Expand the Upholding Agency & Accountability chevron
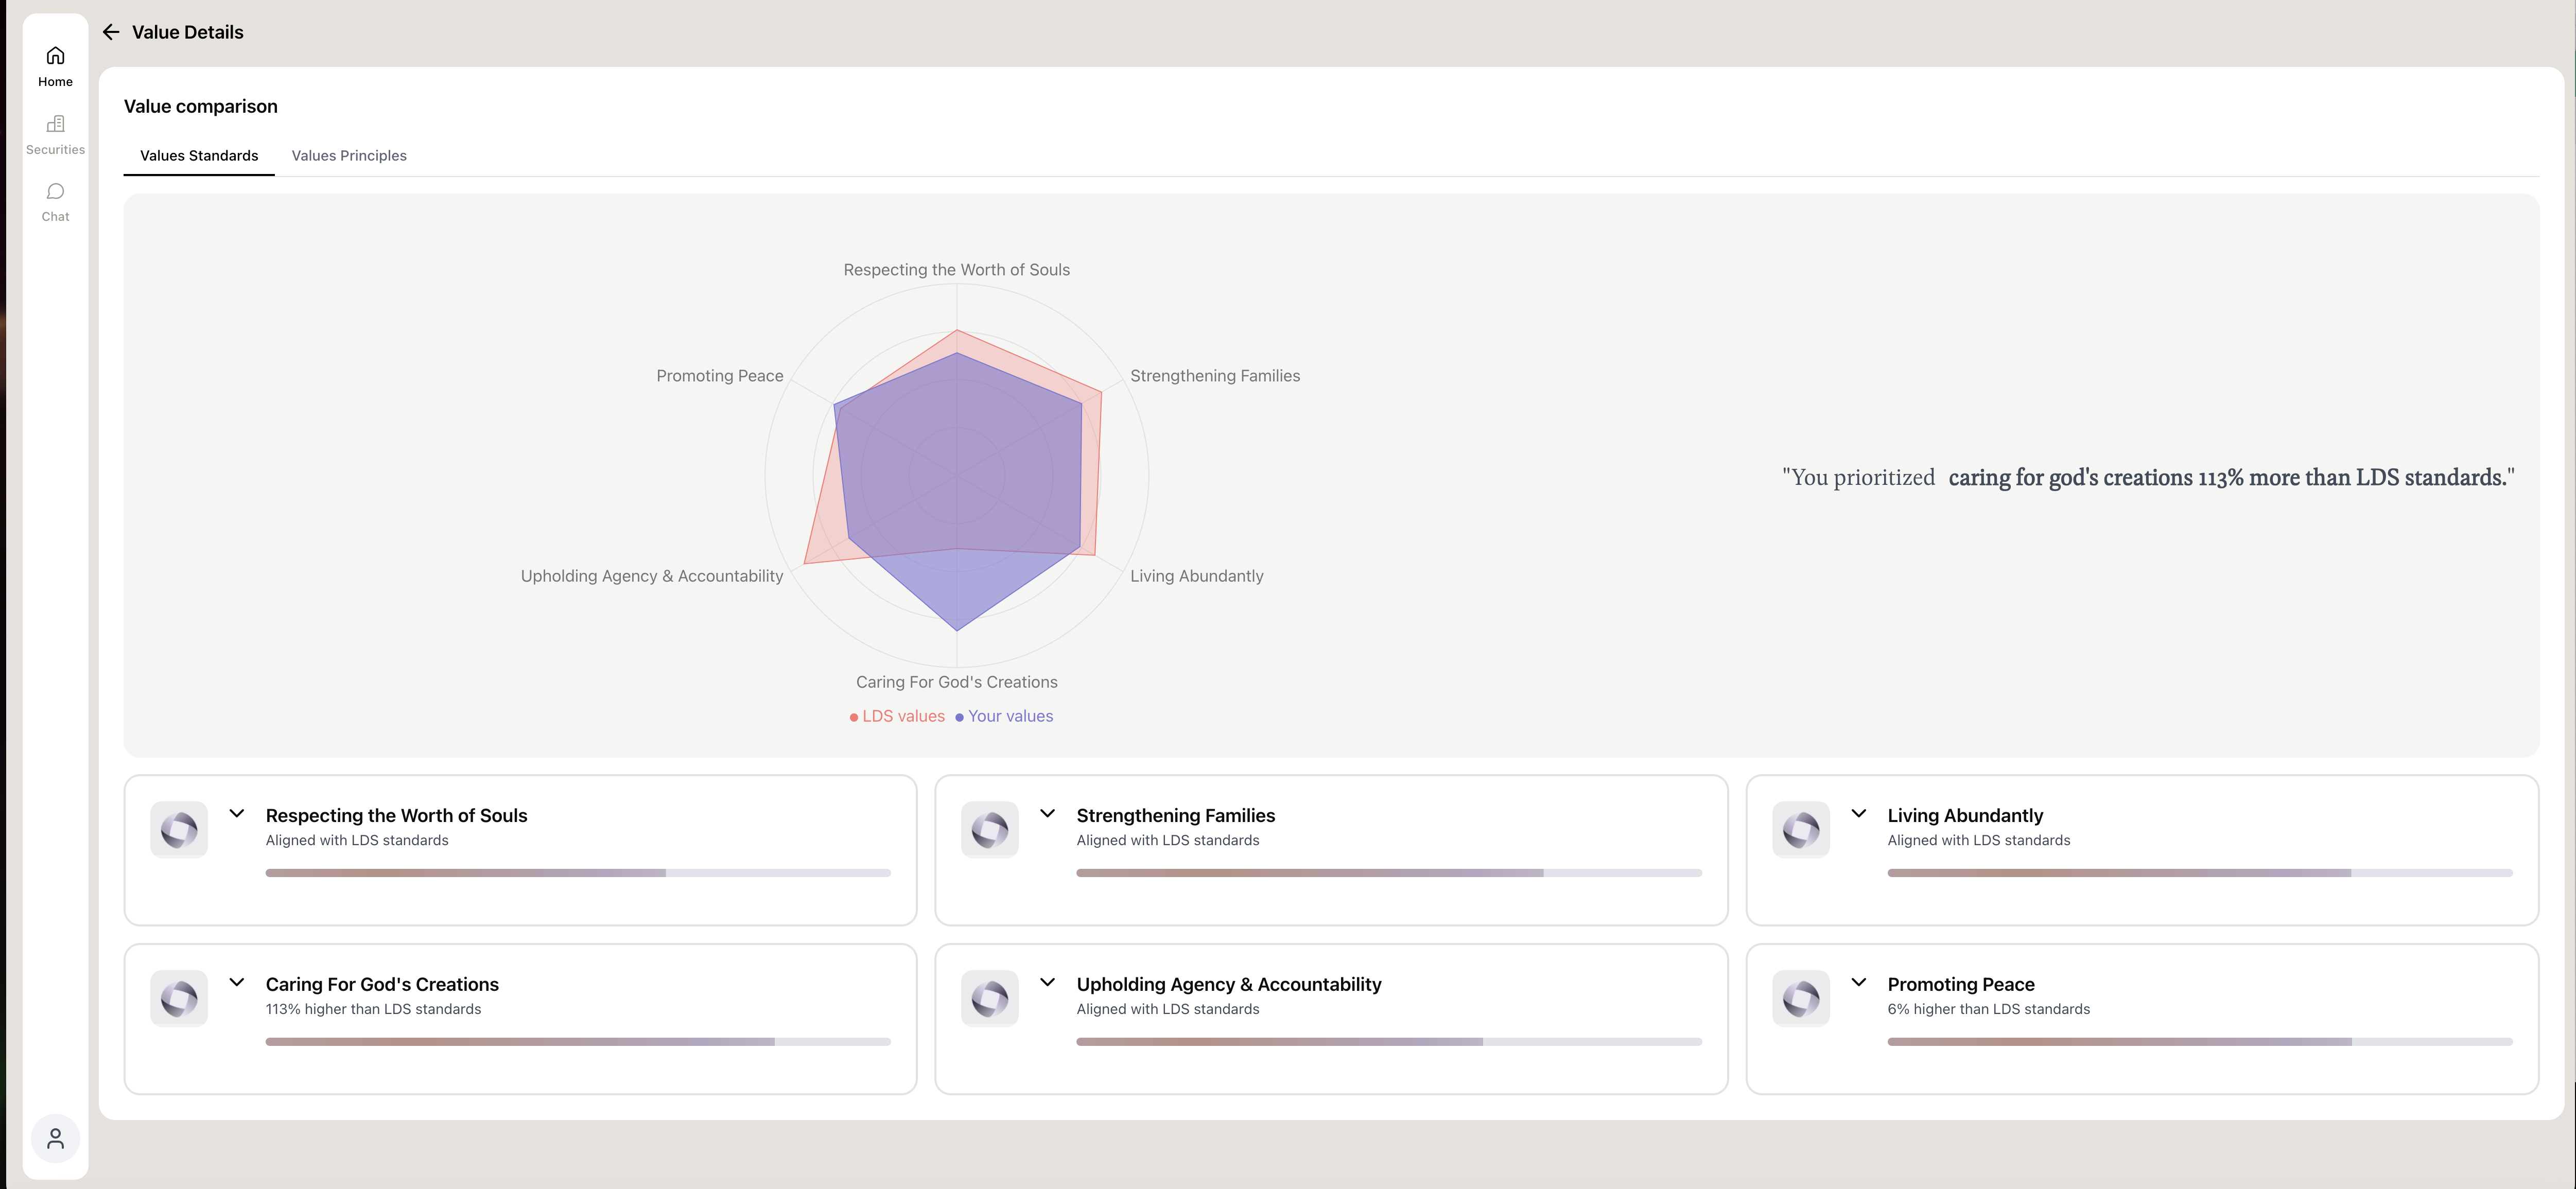The width and height of the screenshot is (2576, 1189). point(1047,983)
